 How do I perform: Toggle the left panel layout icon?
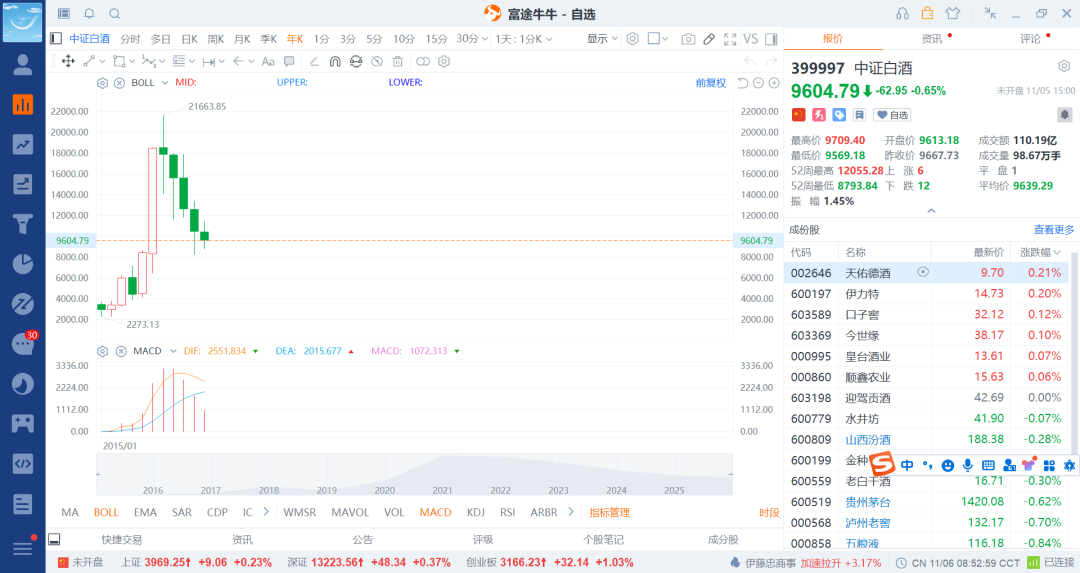pos(56,39)
